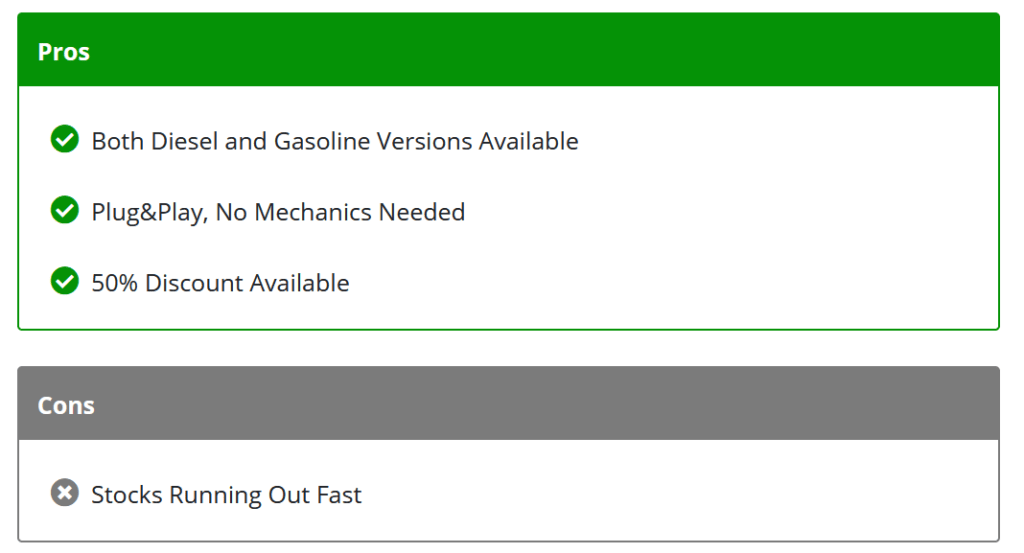Click the green Pros header bar

coord(509,50)
